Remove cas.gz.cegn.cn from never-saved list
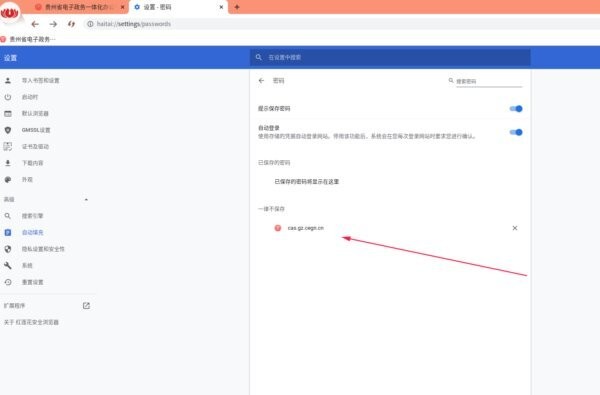 (x=515, y=228)
